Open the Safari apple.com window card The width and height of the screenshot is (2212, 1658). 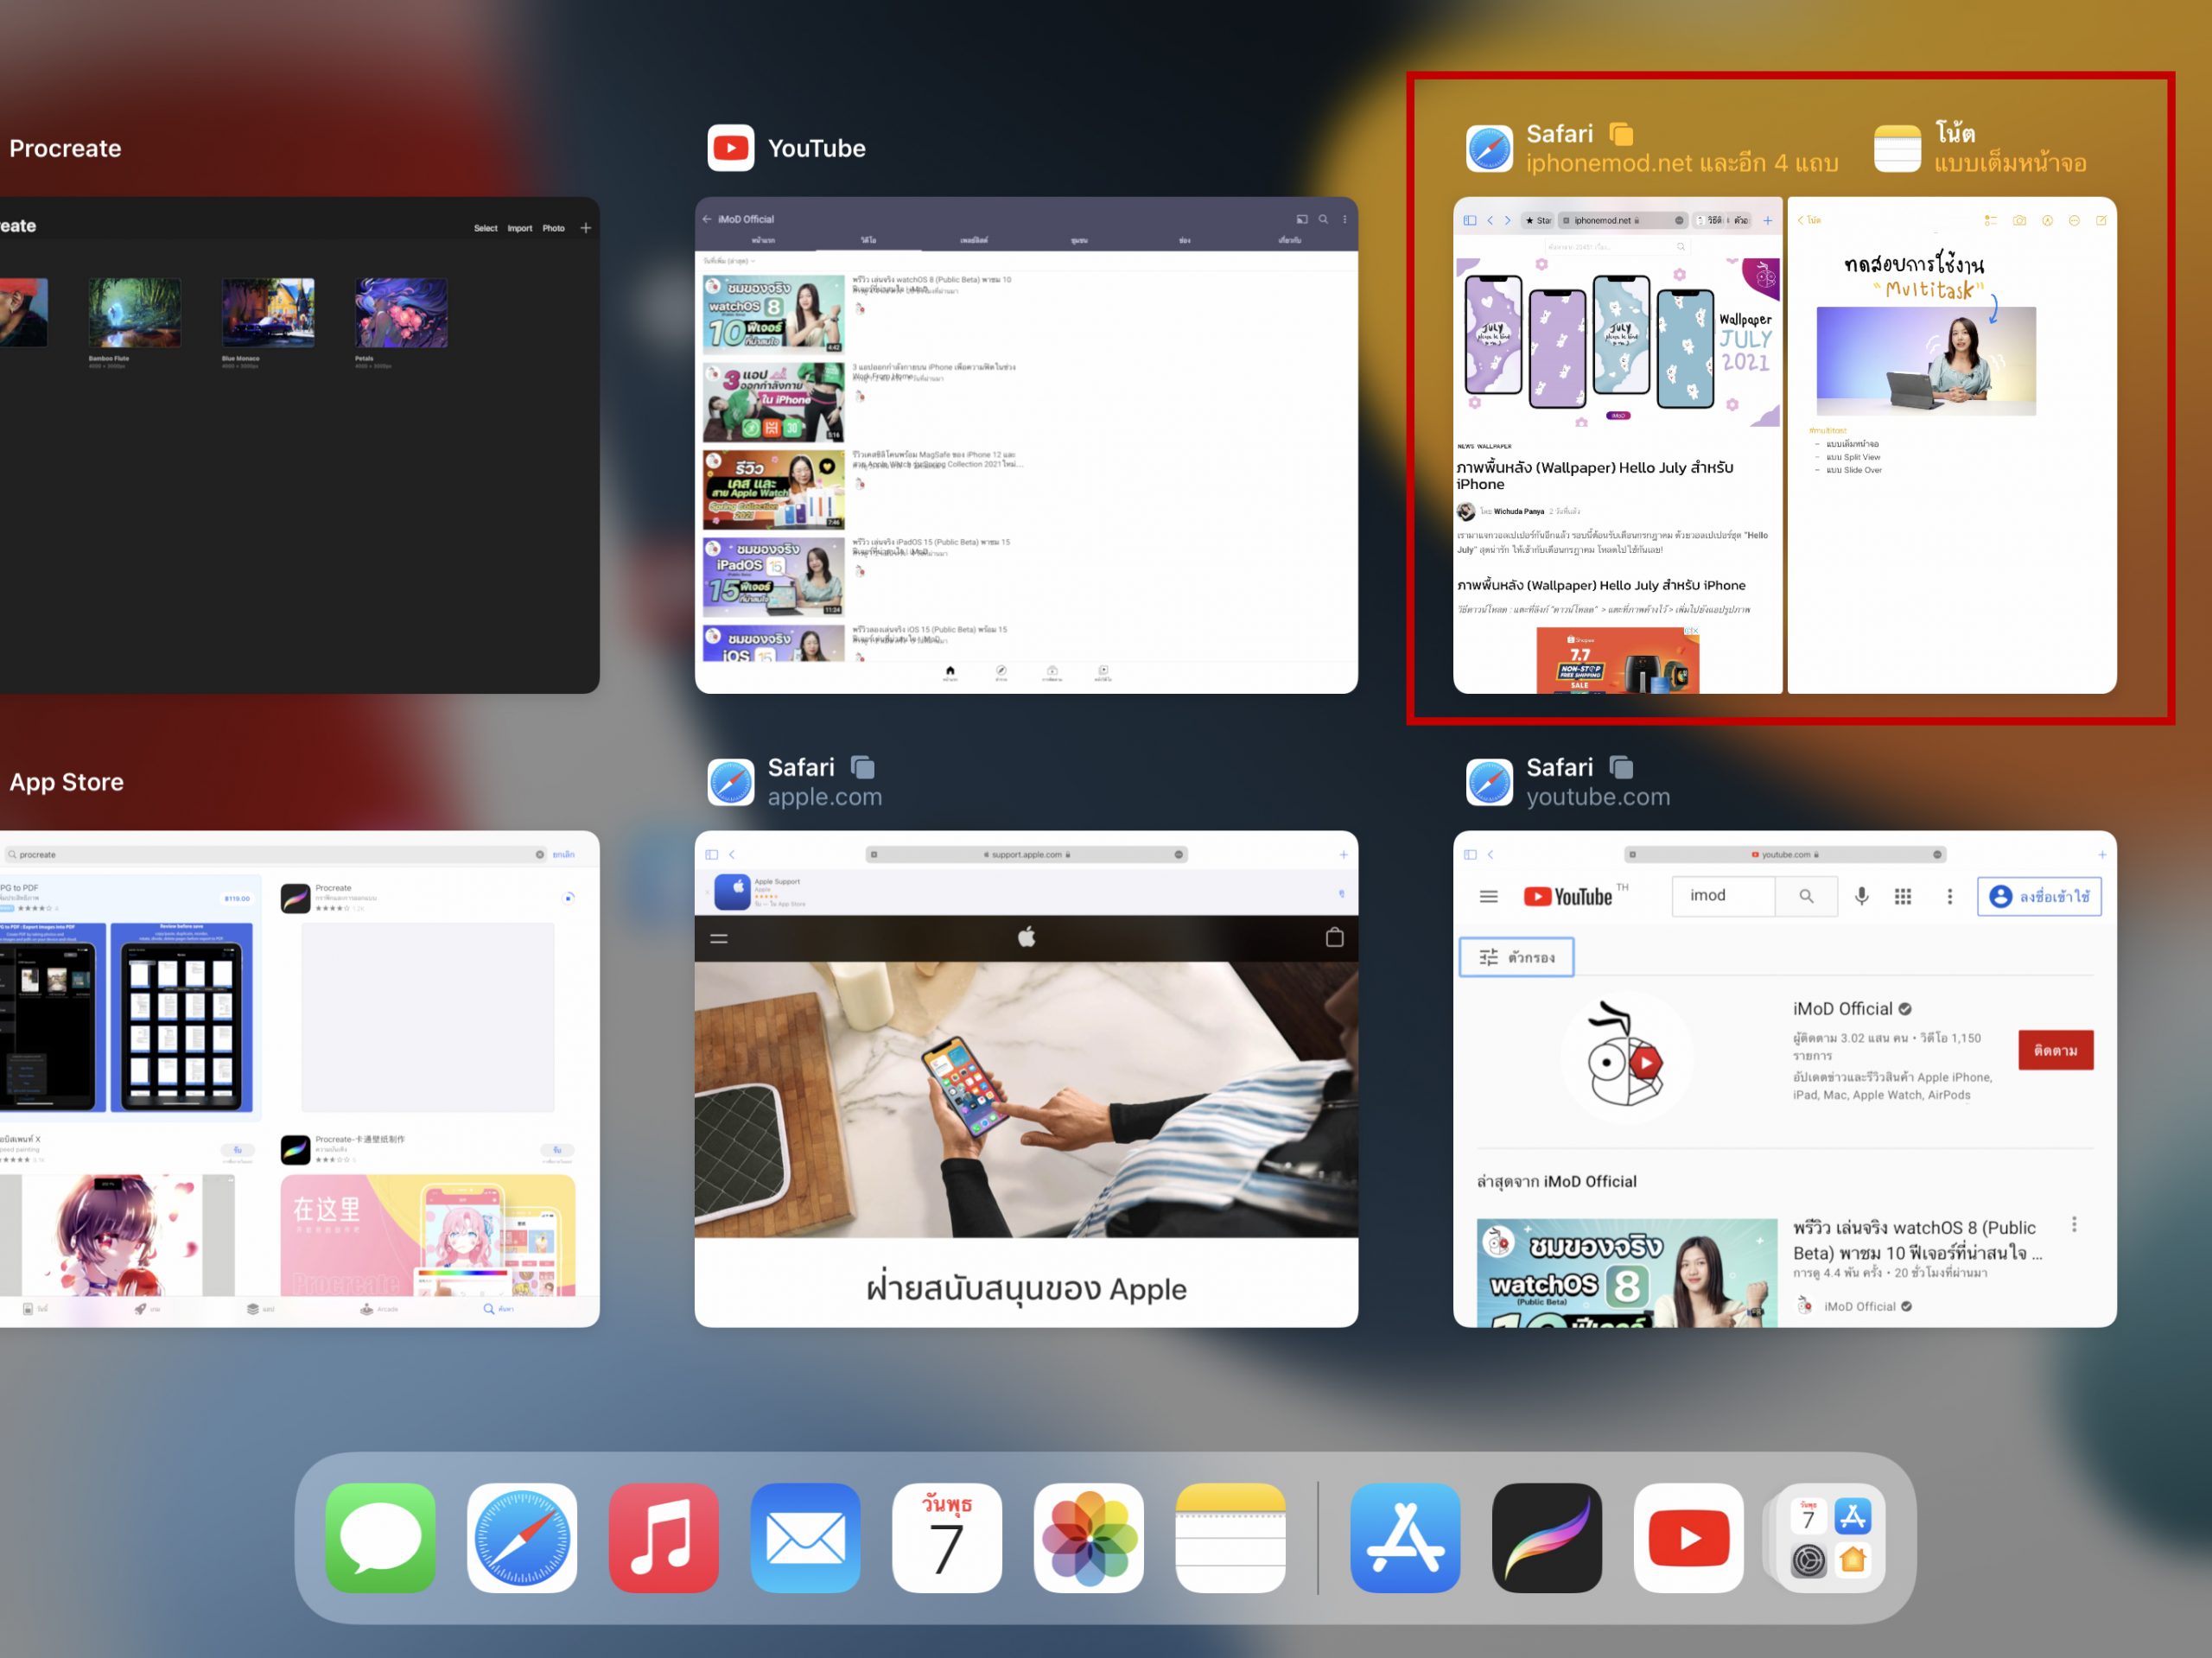1026,1078
